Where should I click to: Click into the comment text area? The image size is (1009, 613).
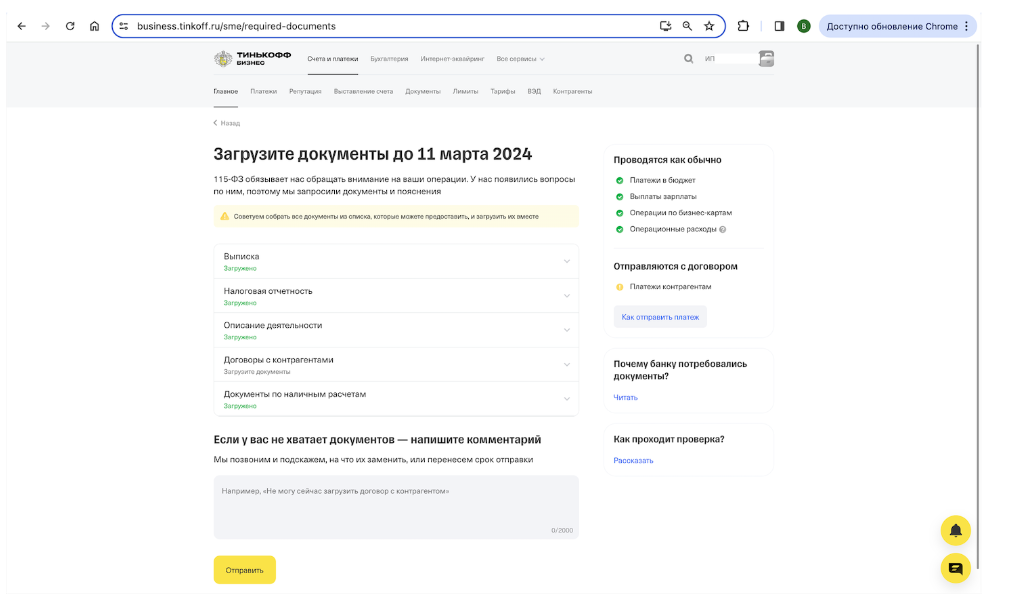point(396,508)
